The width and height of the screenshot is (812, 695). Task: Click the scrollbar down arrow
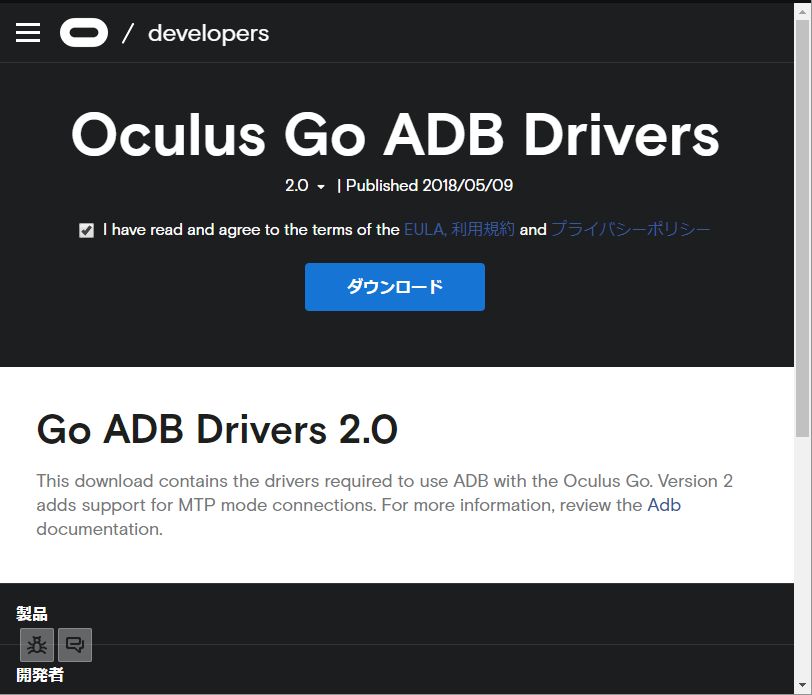[803, 685]
